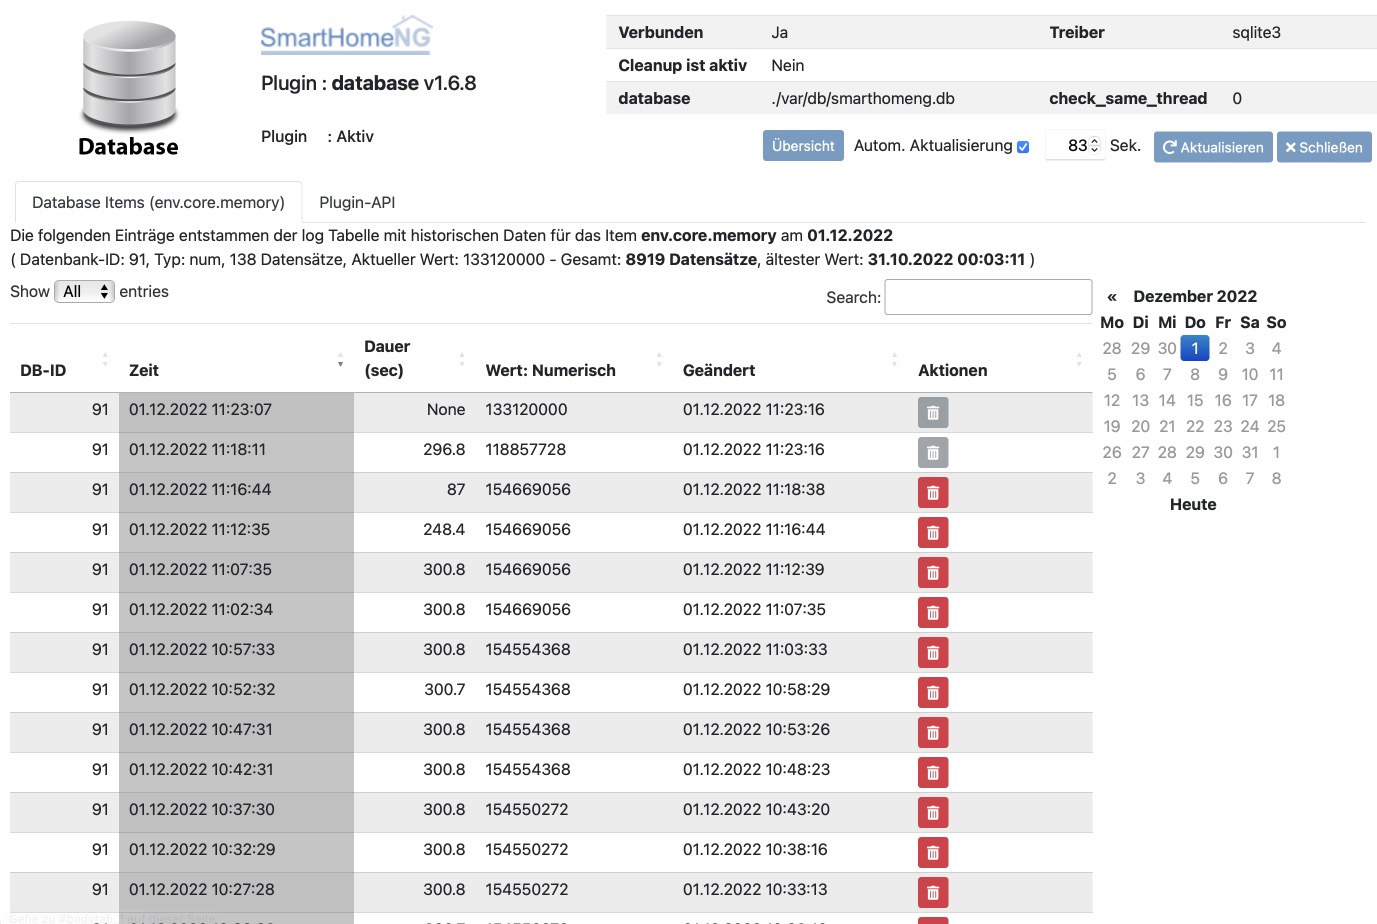This screenshot has height=924, width=1377.
Task: Click the Schließen button
Action: [x=1324, y=147]
